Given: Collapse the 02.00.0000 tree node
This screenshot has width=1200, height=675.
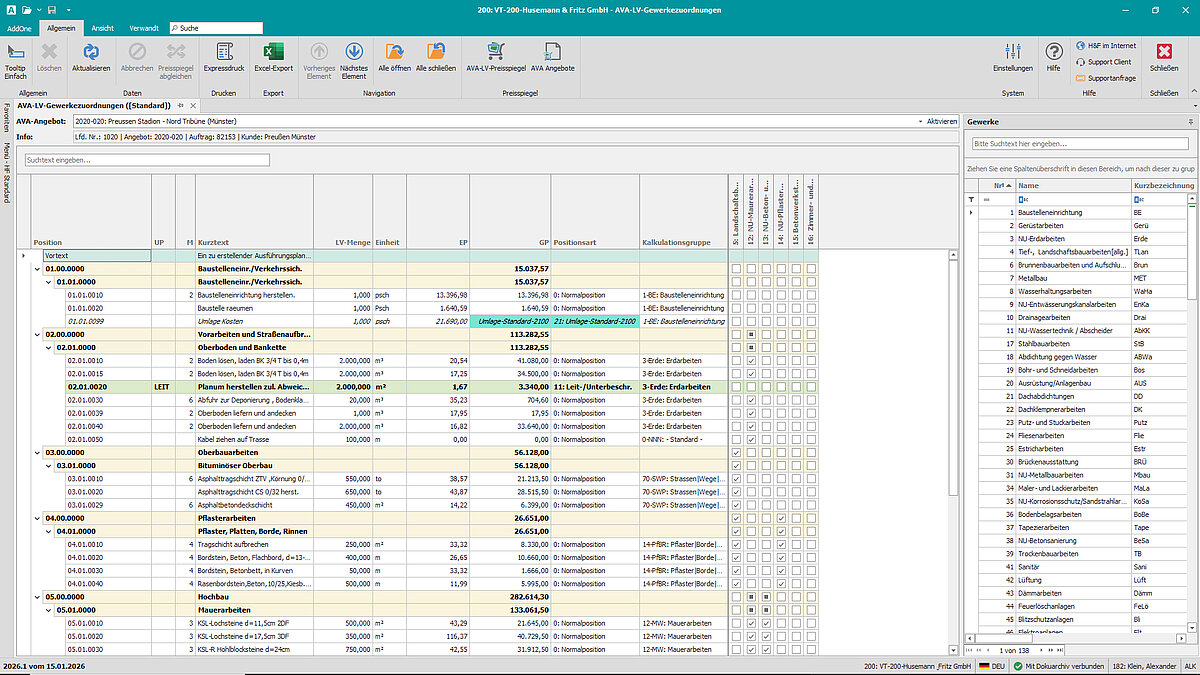Looking at the screenshot, I should (x=37, y=334).
